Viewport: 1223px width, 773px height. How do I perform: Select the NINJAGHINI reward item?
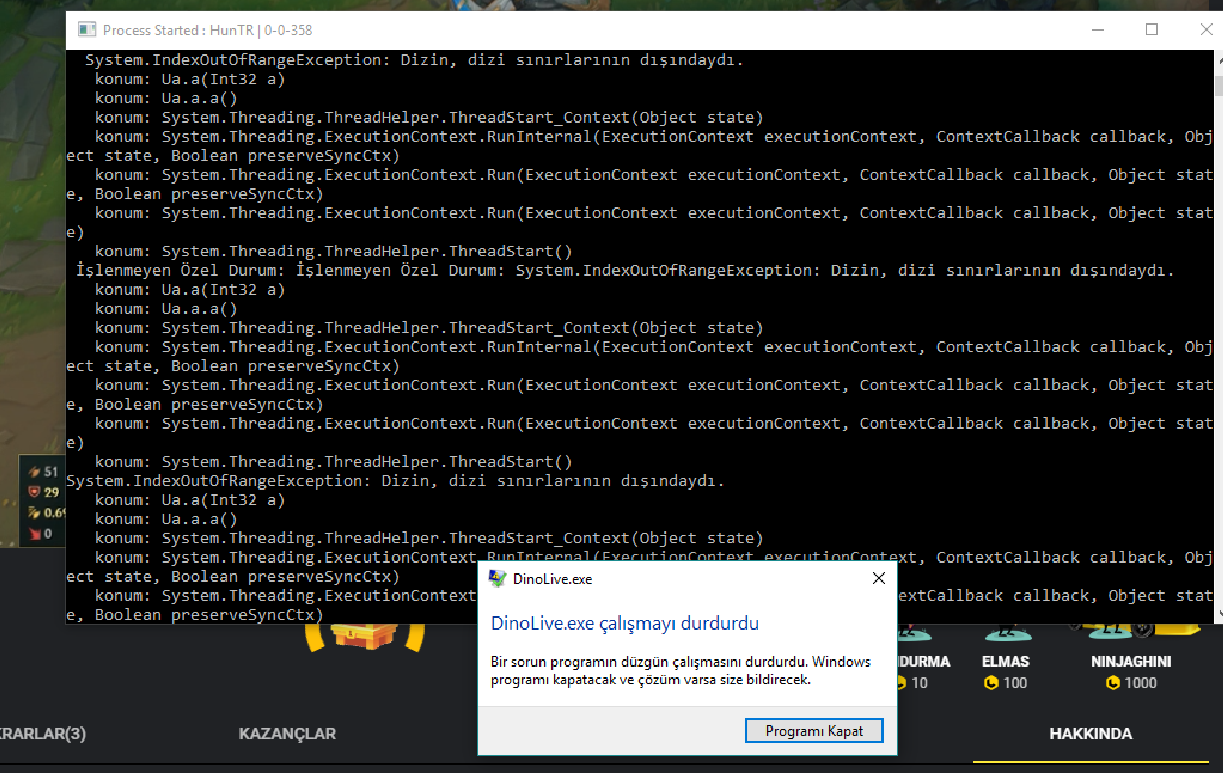click(x=1131, y=661)
